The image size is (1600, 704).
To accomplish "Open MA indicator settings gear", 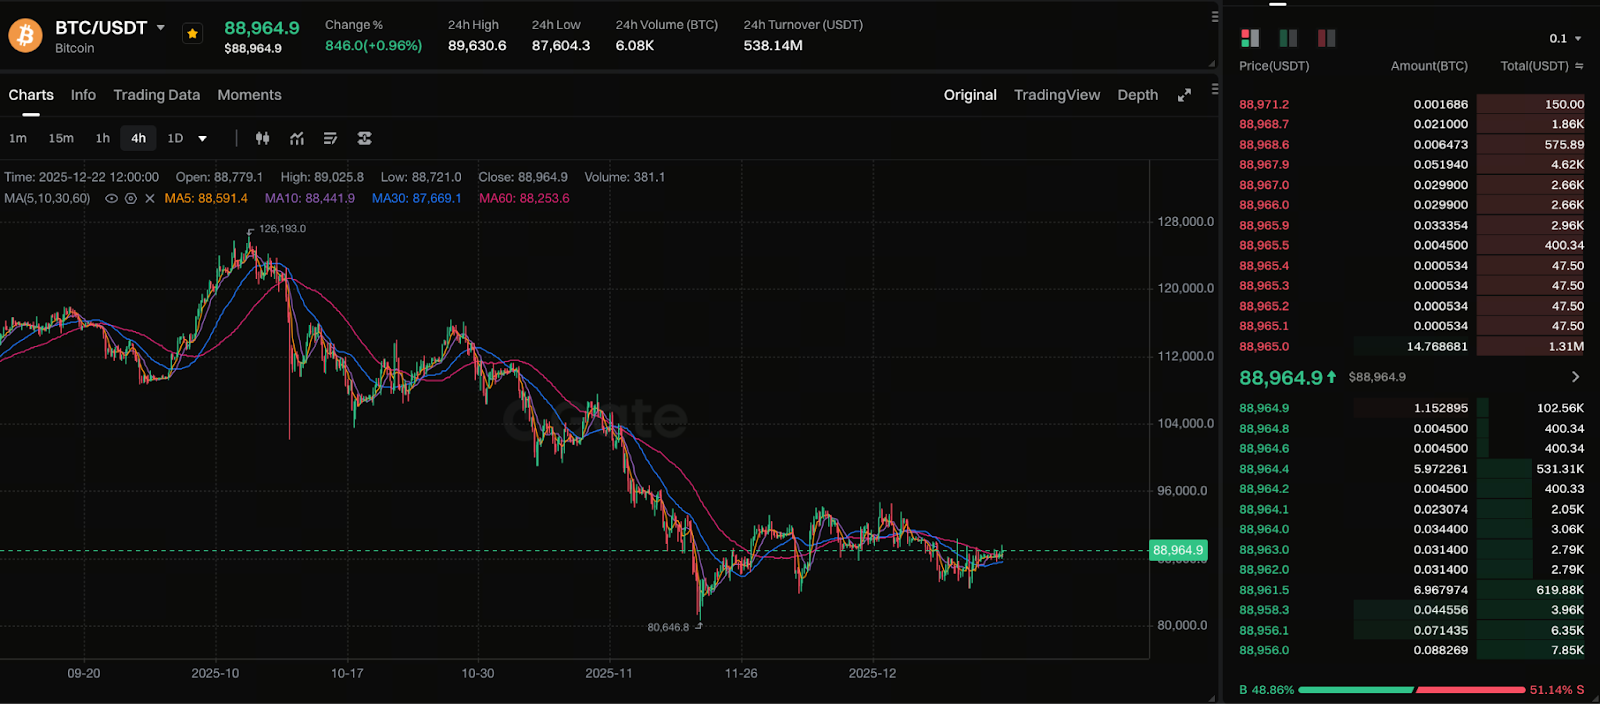I will [130, 199].
